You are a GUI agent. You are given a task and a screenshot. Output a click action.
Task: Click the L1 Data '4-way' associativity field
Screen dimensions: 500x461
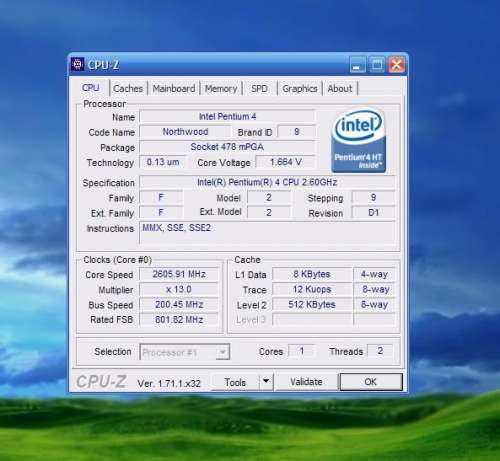[374, 274]
